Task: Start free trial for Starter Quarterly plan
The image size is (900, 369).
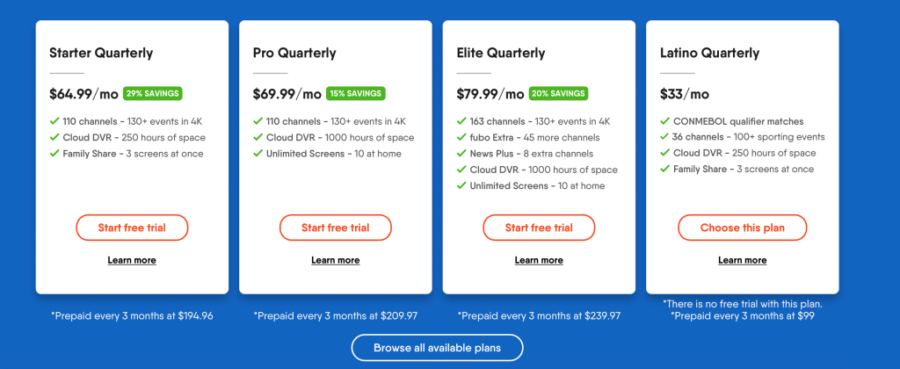Action: point(132,228)
